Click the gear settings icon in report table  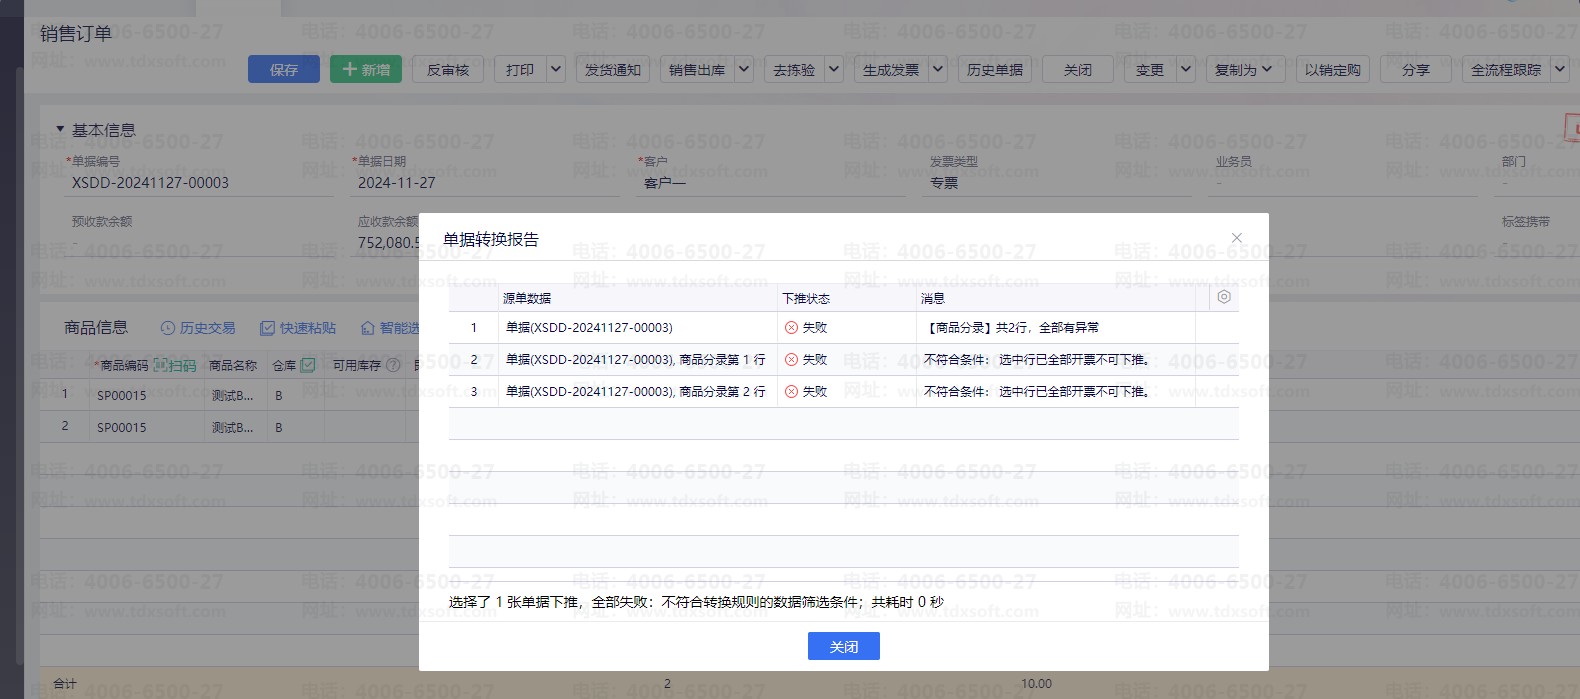click(1223, 297)
